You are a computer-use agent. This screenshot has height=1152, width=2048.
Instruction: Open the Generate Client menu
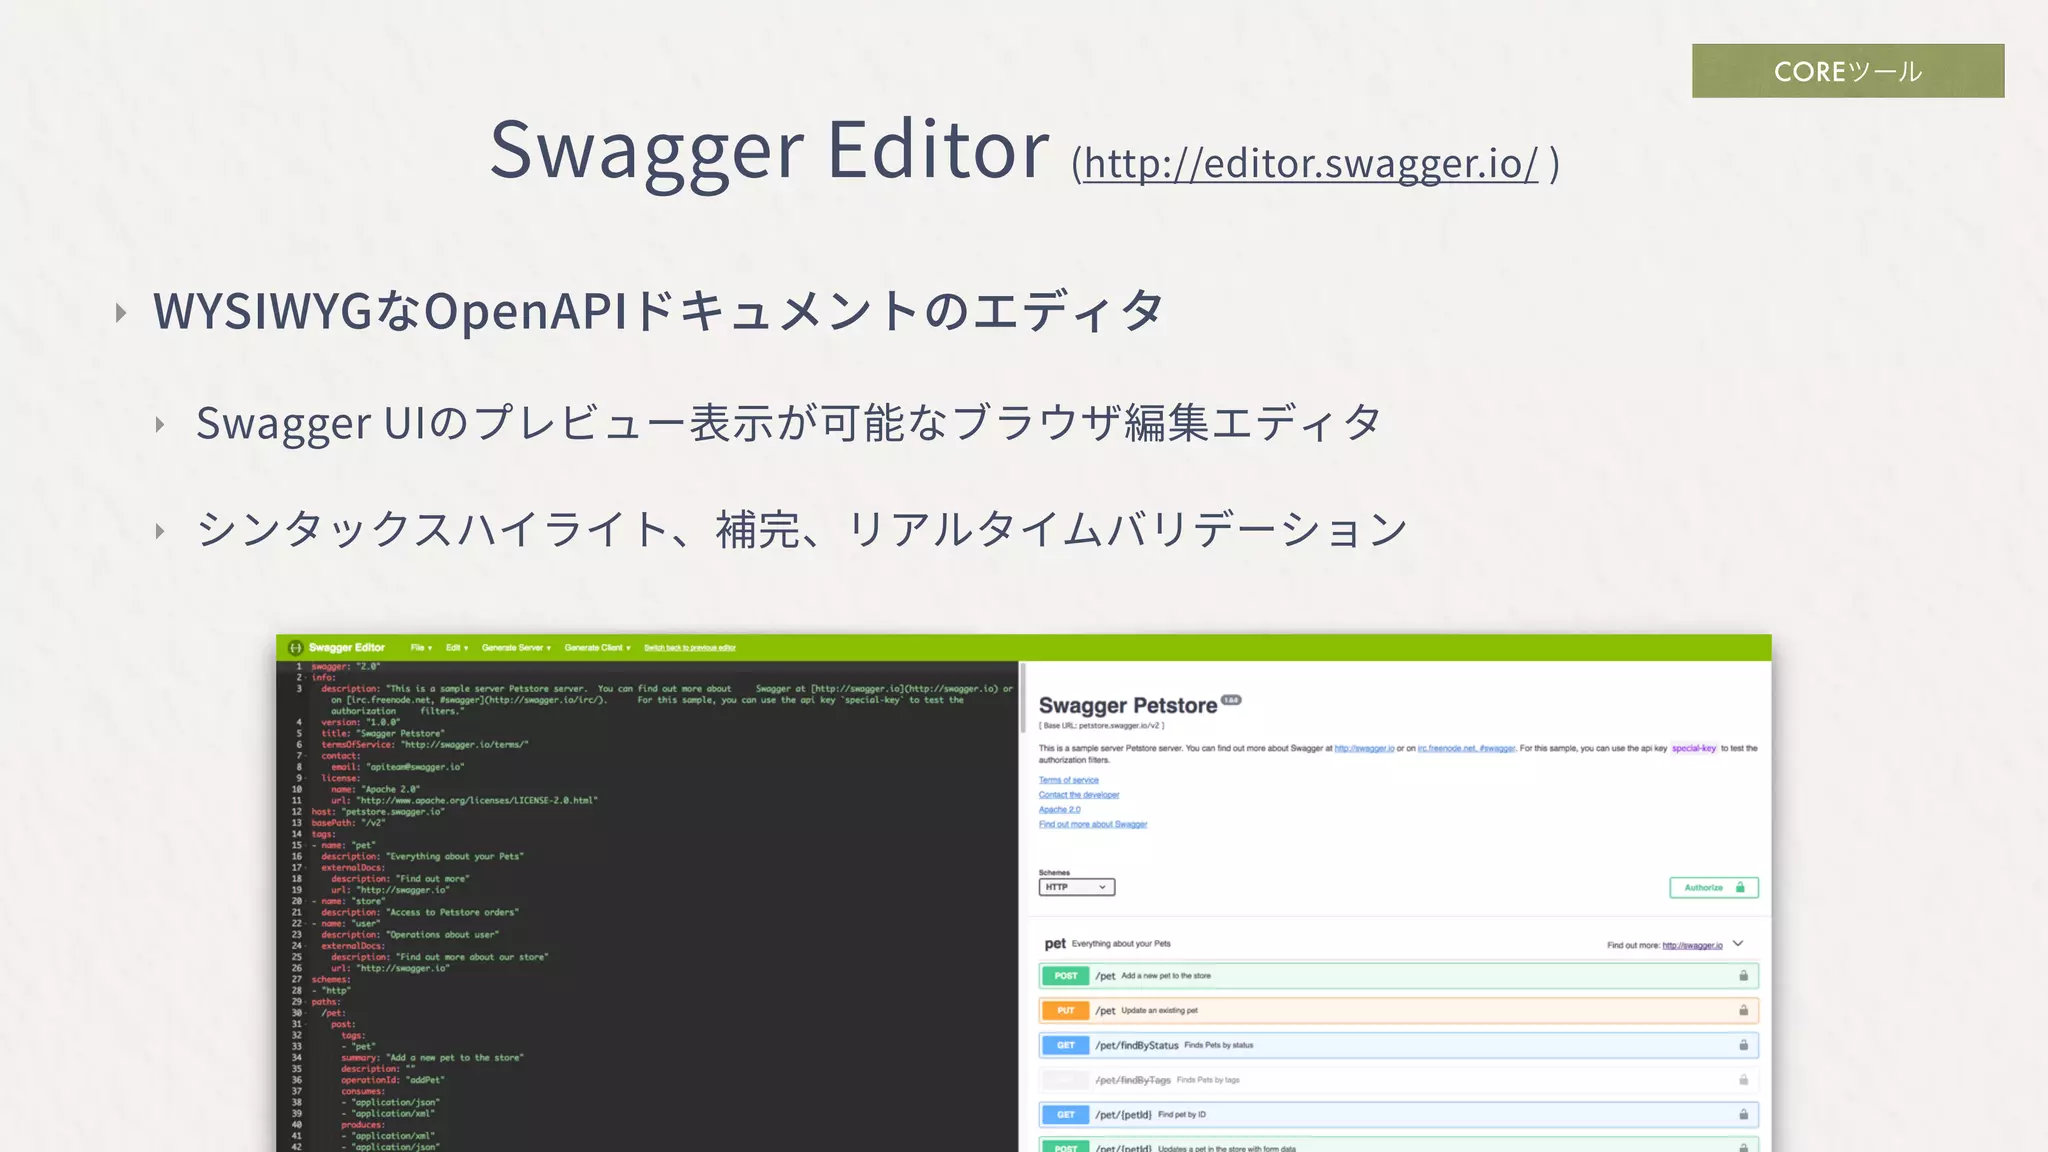597,648
